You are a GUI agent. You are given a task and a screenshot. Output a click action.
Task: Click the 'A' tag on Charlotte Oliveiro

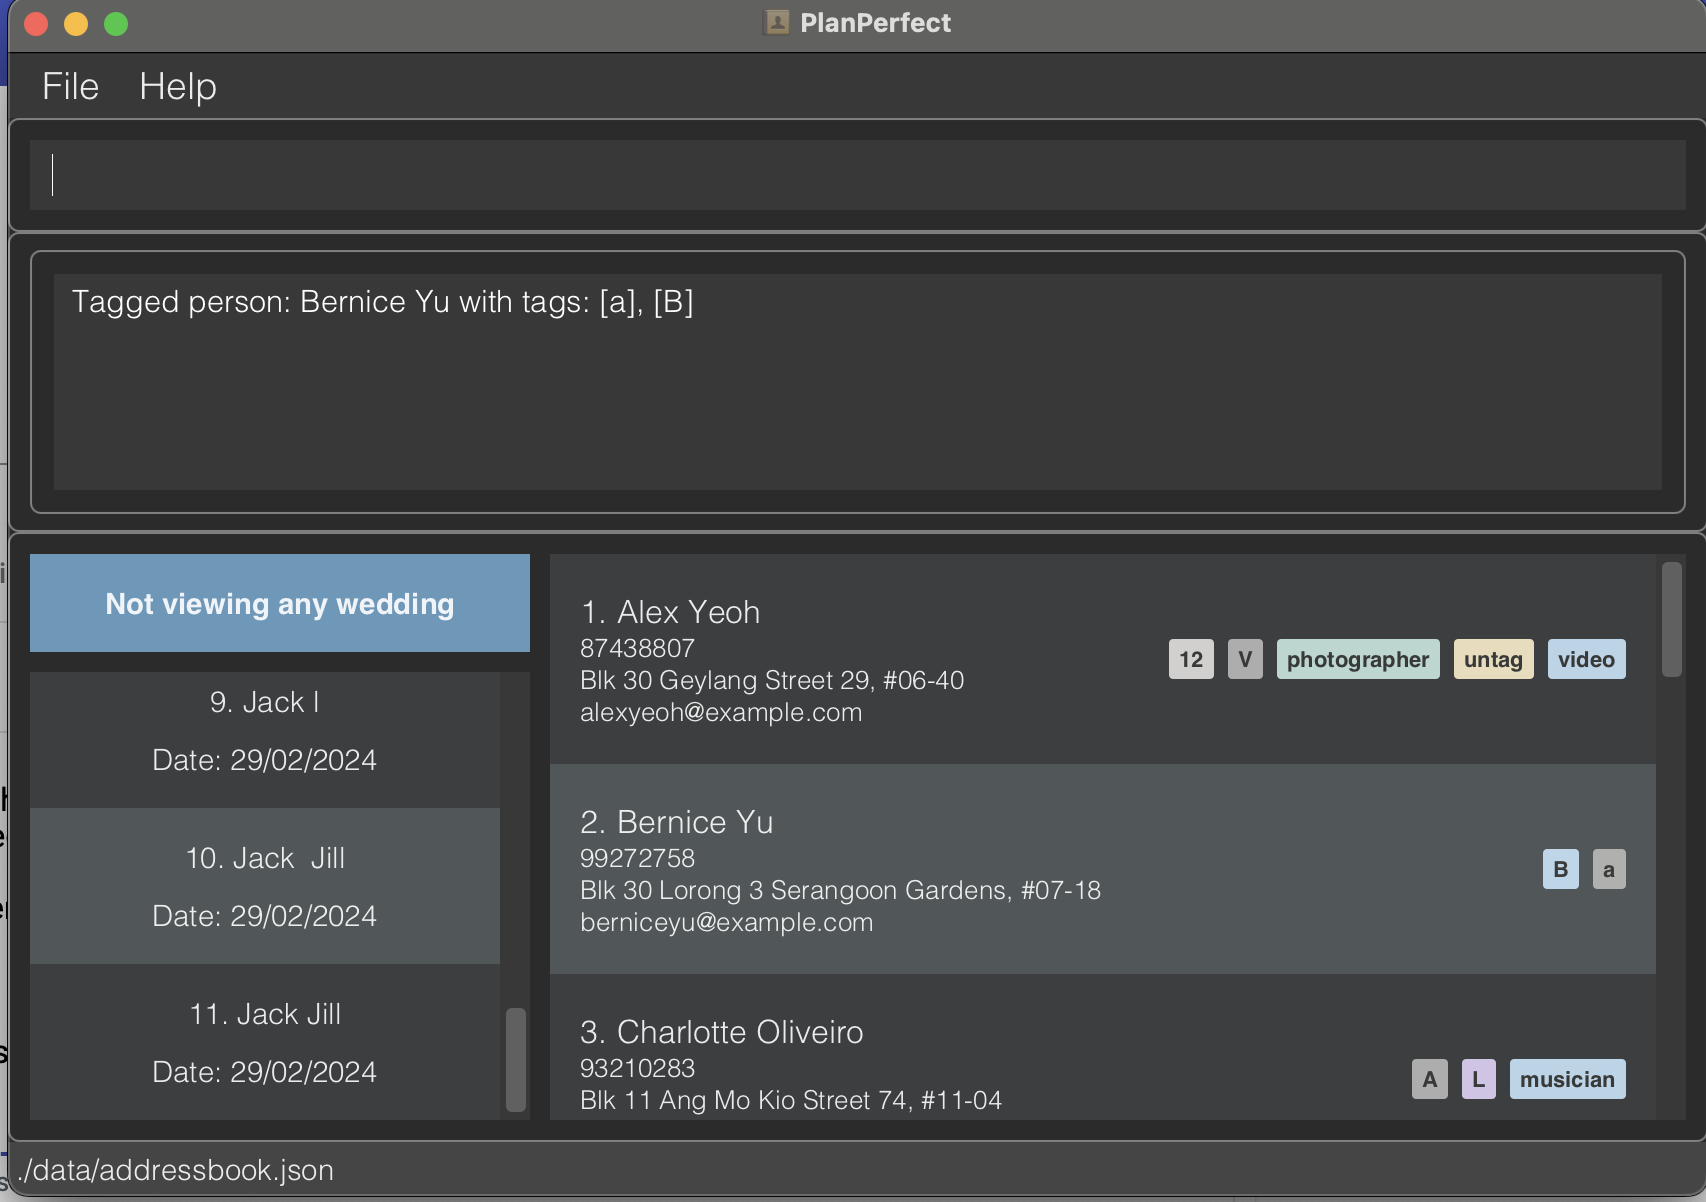(1430, 1079)
